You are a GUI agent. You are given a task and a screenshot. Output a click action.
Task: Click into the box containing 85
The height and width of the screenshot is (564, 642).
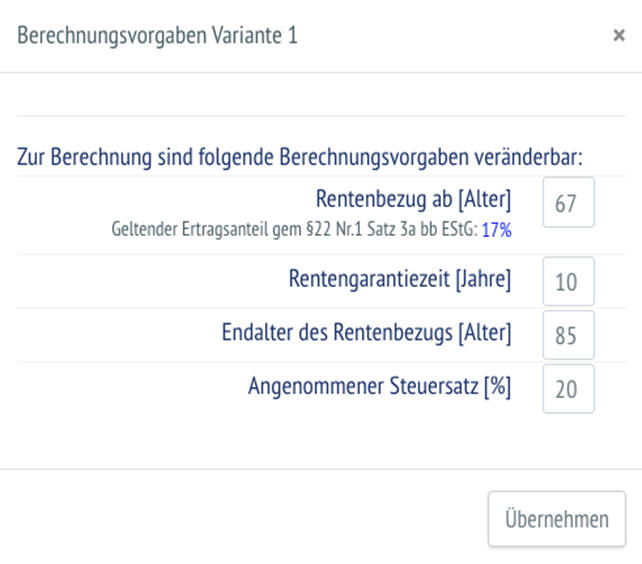pyautogui.click(x=567, y=336)
